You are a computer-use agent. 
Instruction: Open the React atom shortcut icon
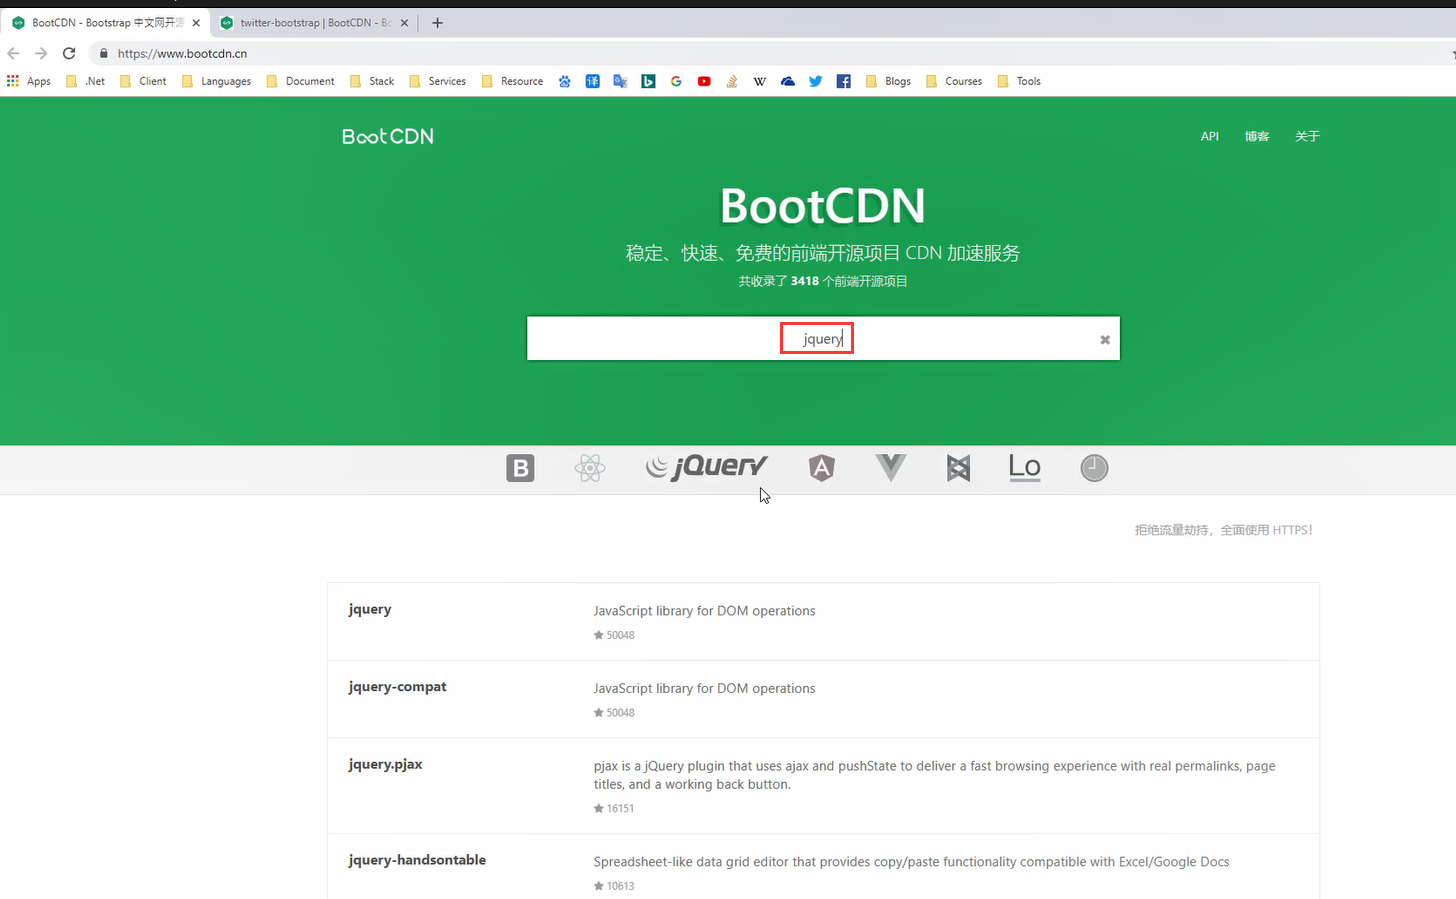[590, 468]
